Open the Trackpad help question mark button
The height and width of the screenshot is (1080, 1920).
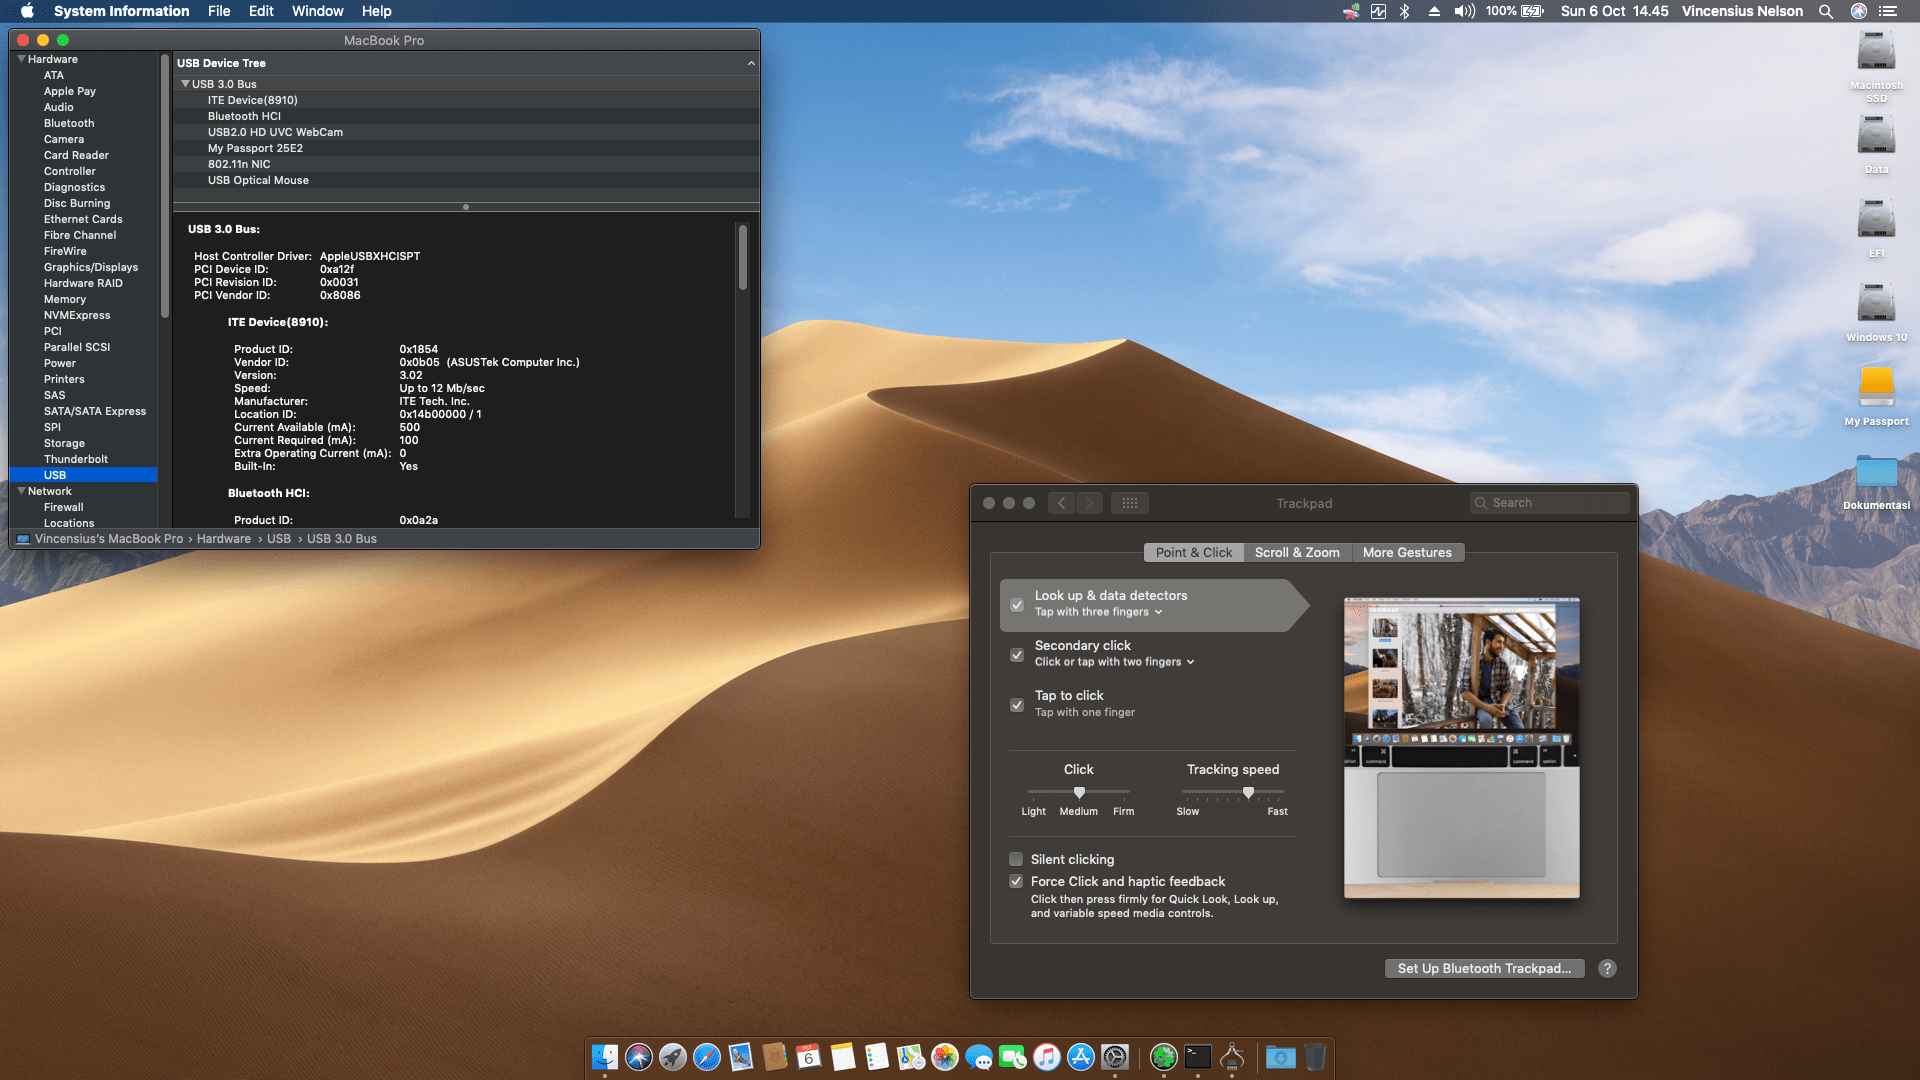1607,968
